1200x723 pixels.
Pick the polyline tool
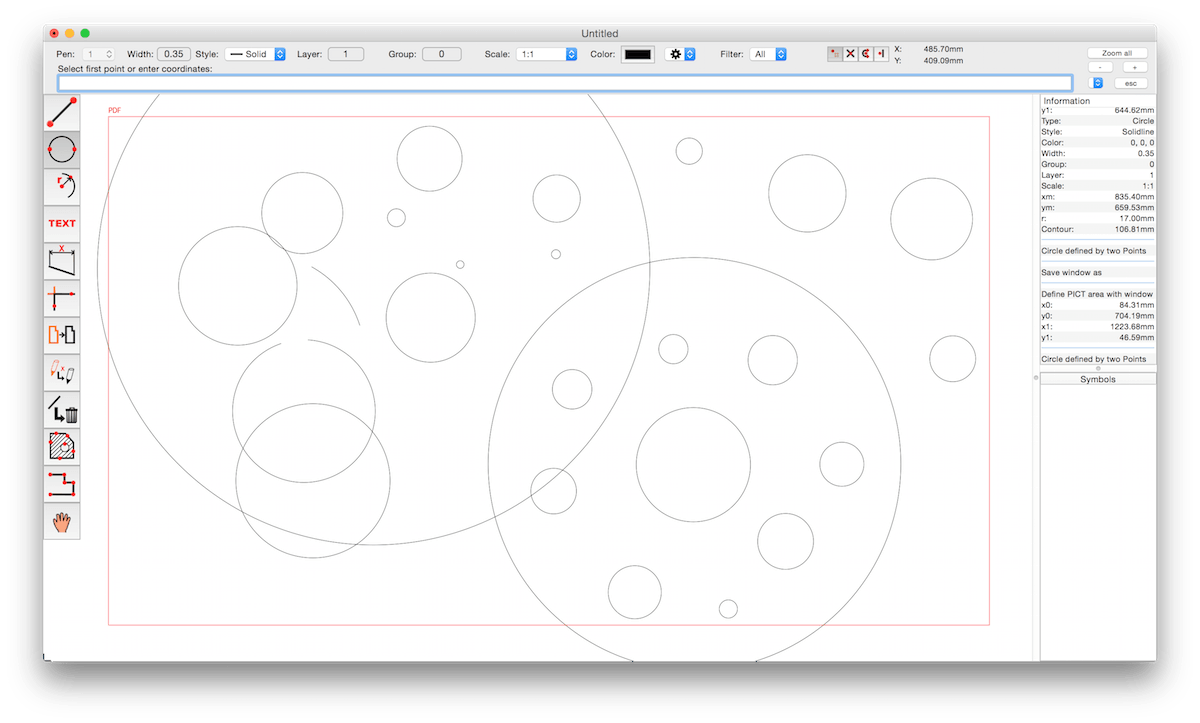point(61,483)
